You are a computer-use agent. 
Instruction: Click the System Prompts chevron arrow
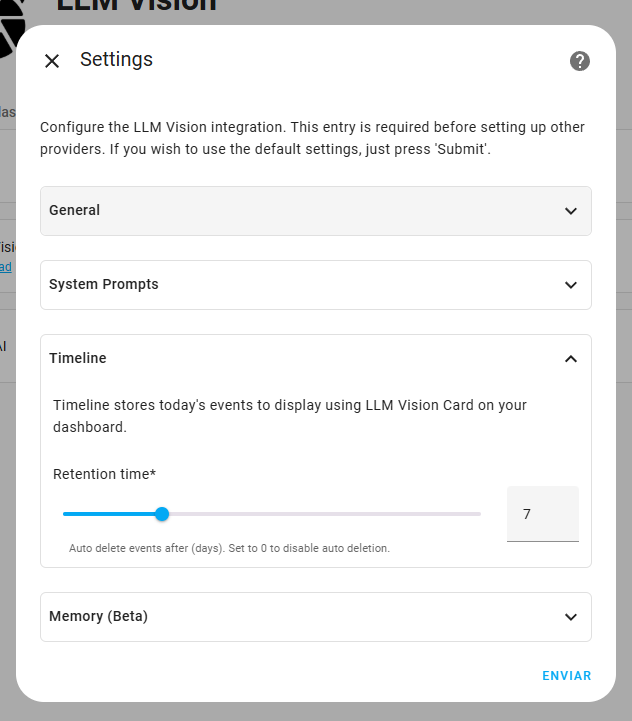pyautogui.click(x=571, y=285)
